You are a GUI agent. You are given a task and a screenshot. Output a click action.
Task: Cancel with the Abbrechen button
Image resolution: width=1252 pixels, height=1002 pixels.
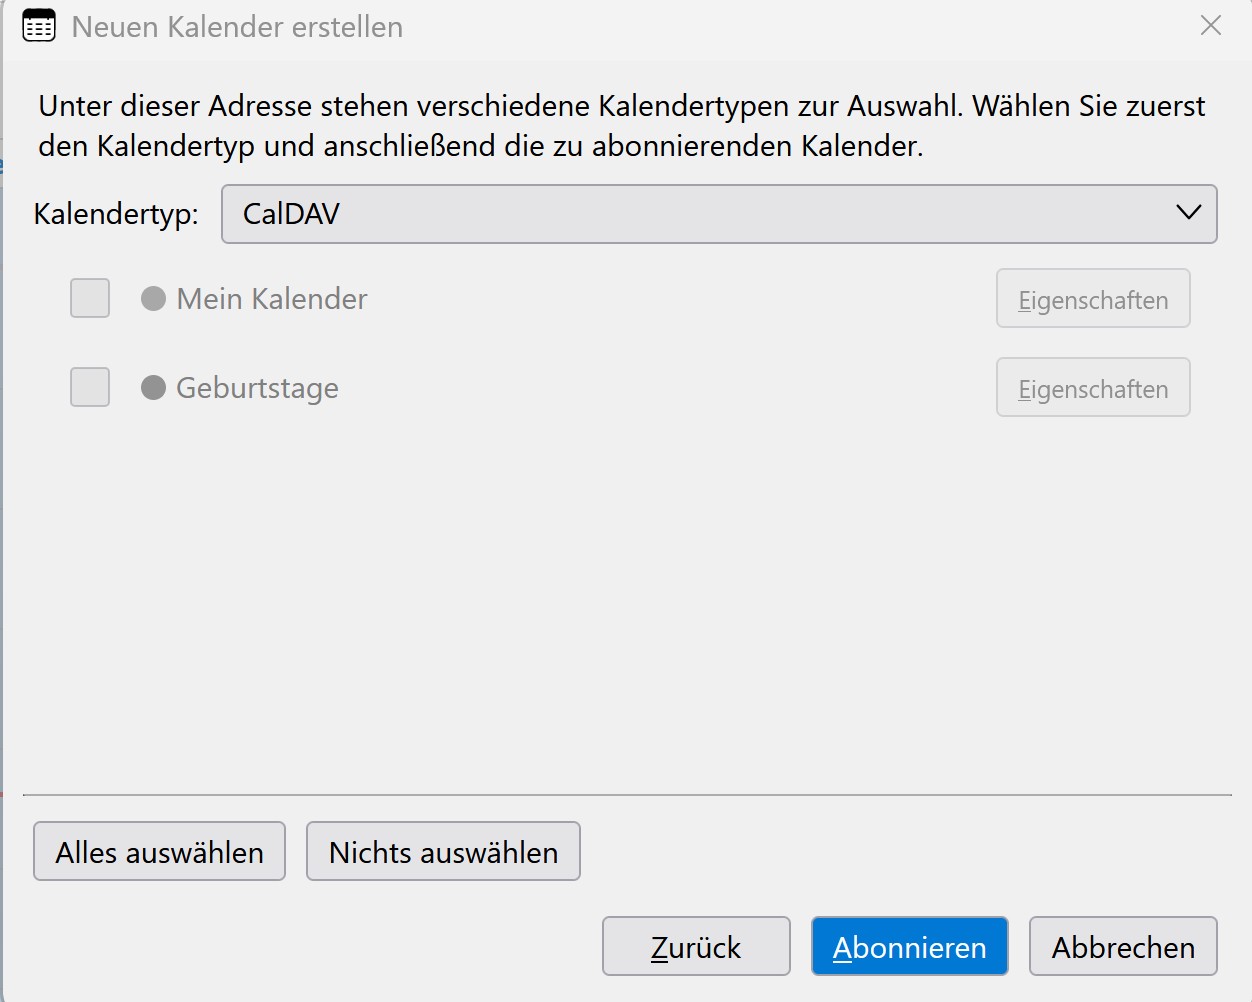coord(1122,946)
